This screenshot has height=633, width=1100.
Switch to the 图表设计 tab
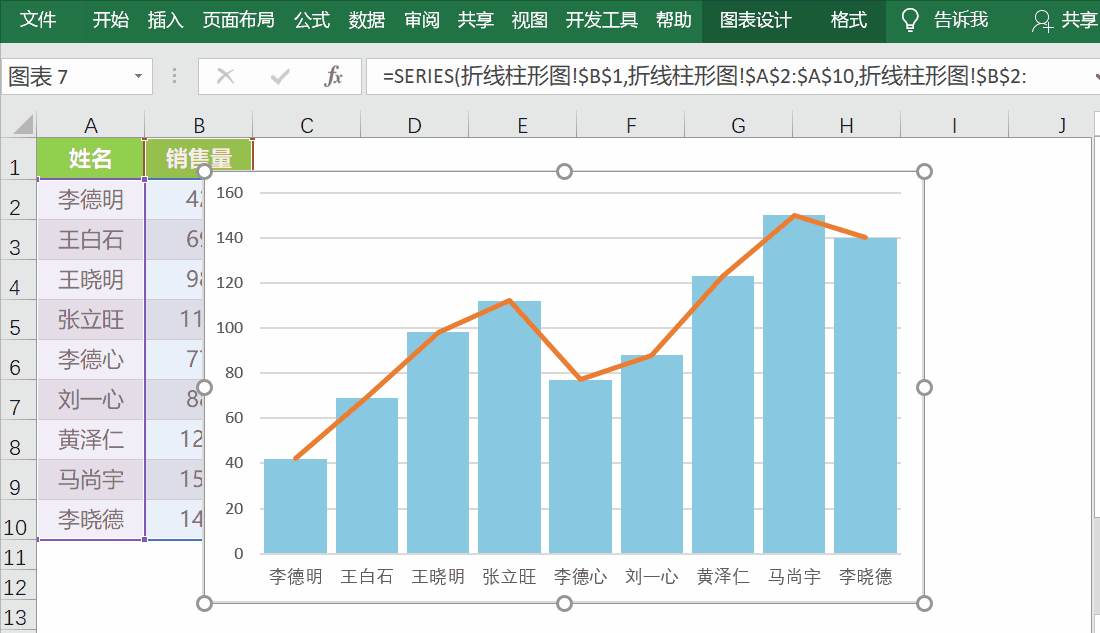pyautogui.click(x=756, y=20)
